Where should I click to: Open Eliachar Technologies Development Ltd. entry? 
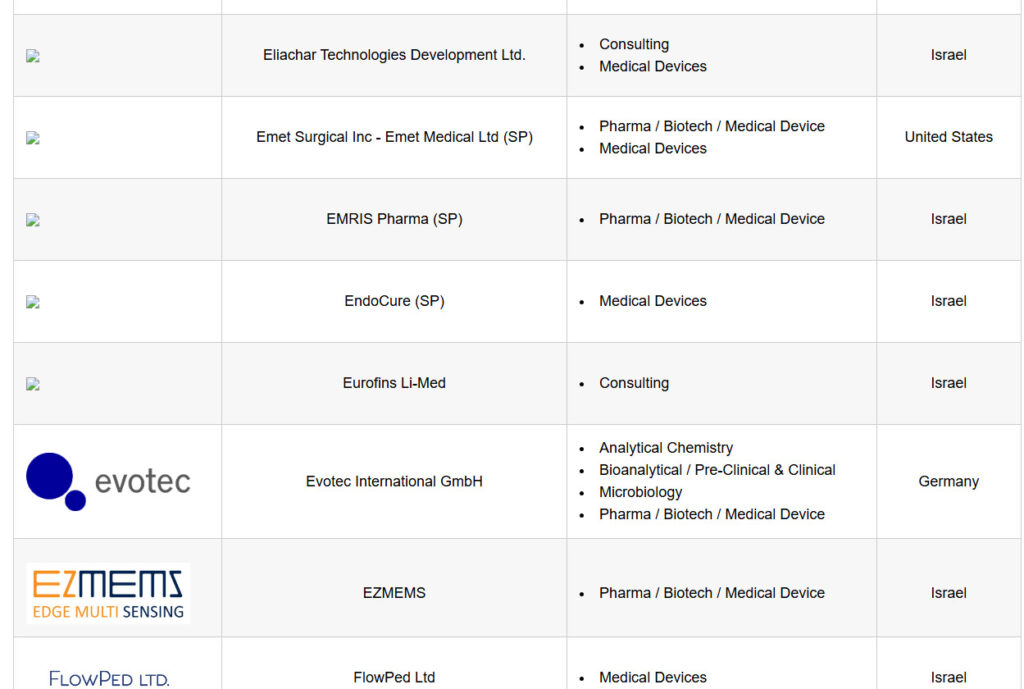(394, 55)
